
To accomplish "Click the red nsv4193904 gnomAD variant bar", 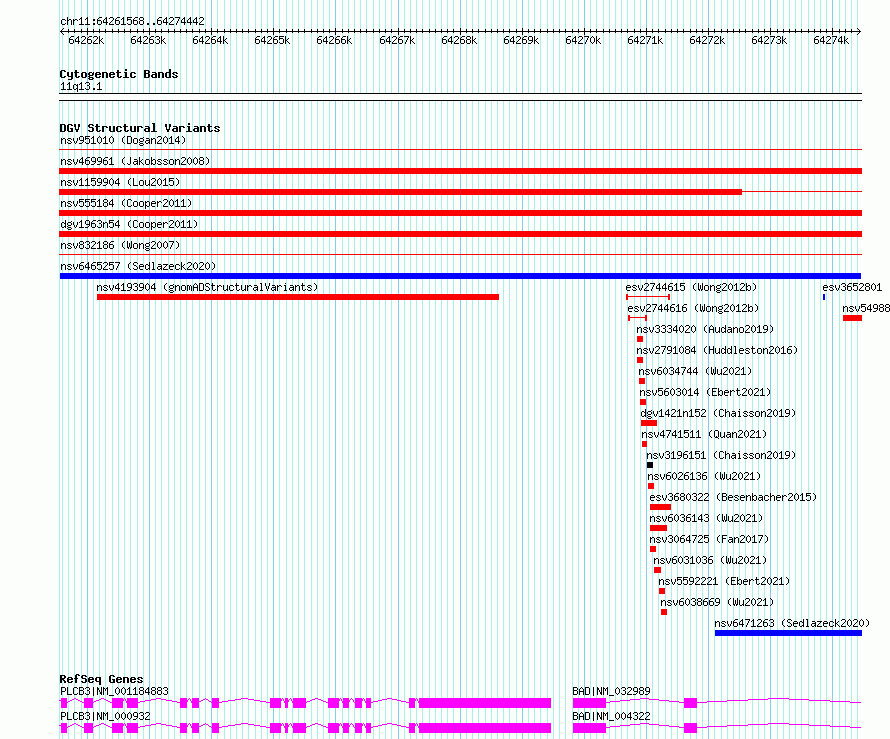I will click(x=298, y=297).
